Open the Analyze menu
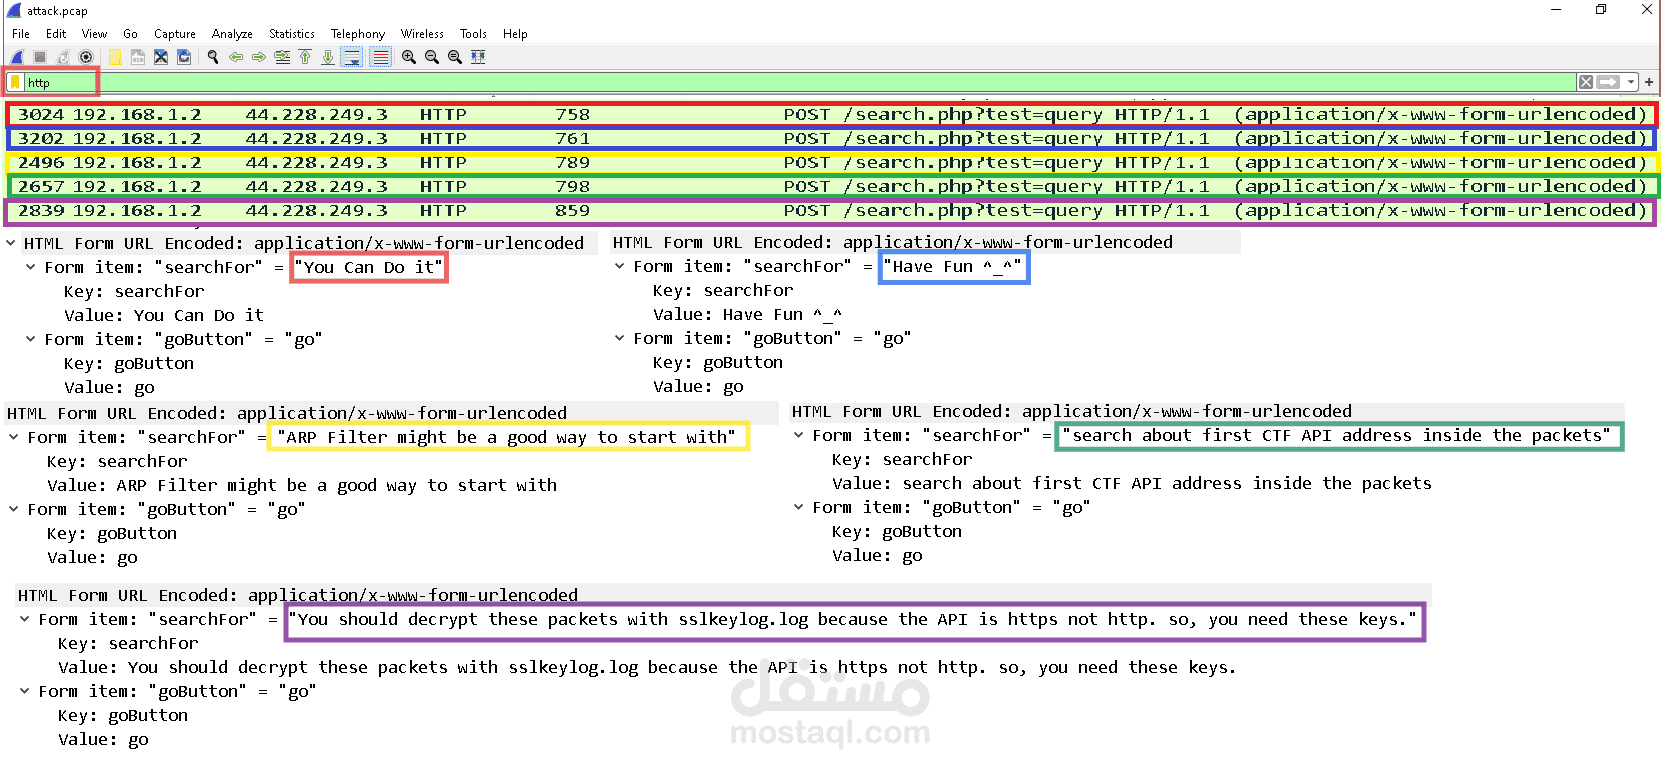 [232, 34]
